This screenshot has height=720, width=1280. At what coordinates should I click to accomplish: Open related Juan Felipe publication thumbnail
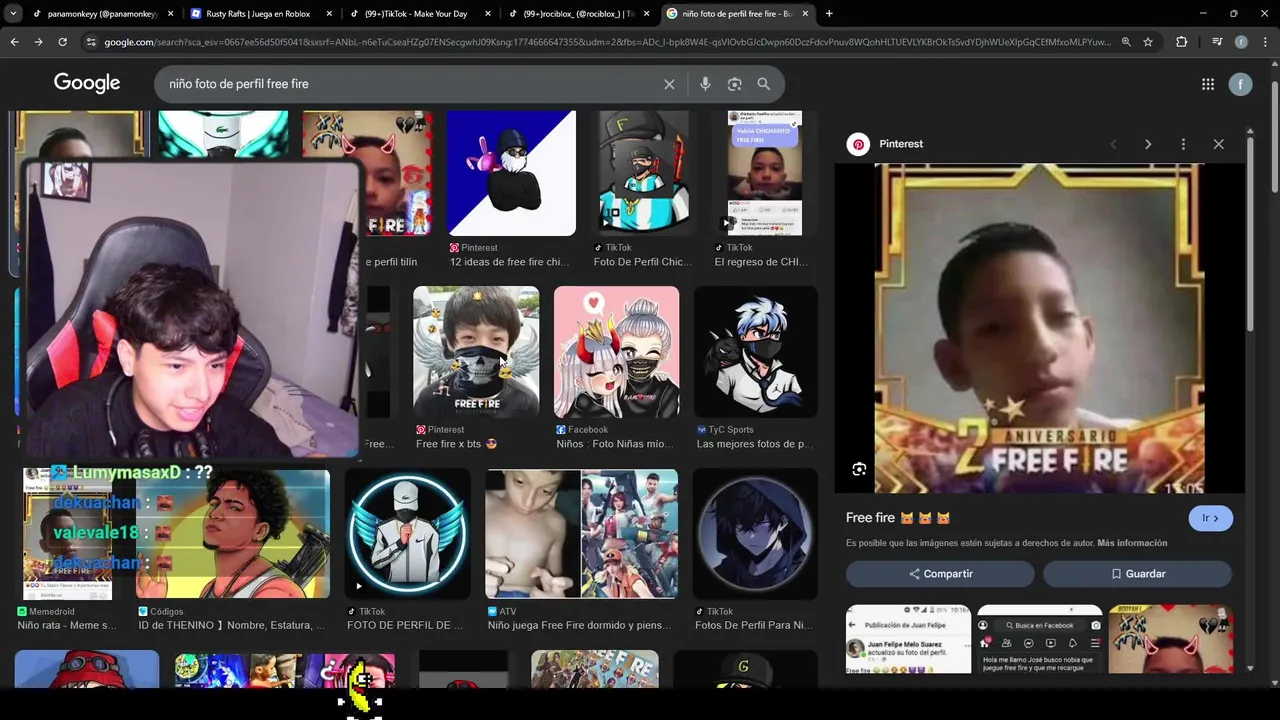point(908,639)
